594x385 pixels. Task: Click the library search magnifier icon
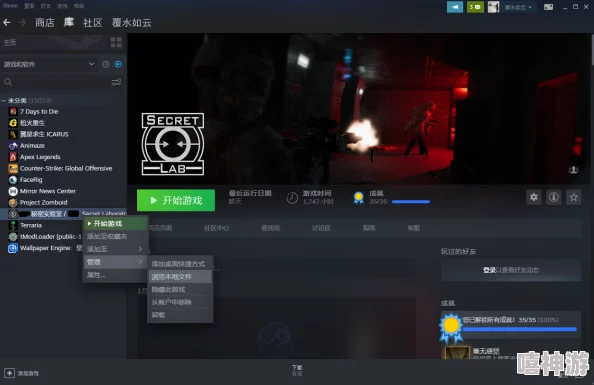tap(8, 82)
